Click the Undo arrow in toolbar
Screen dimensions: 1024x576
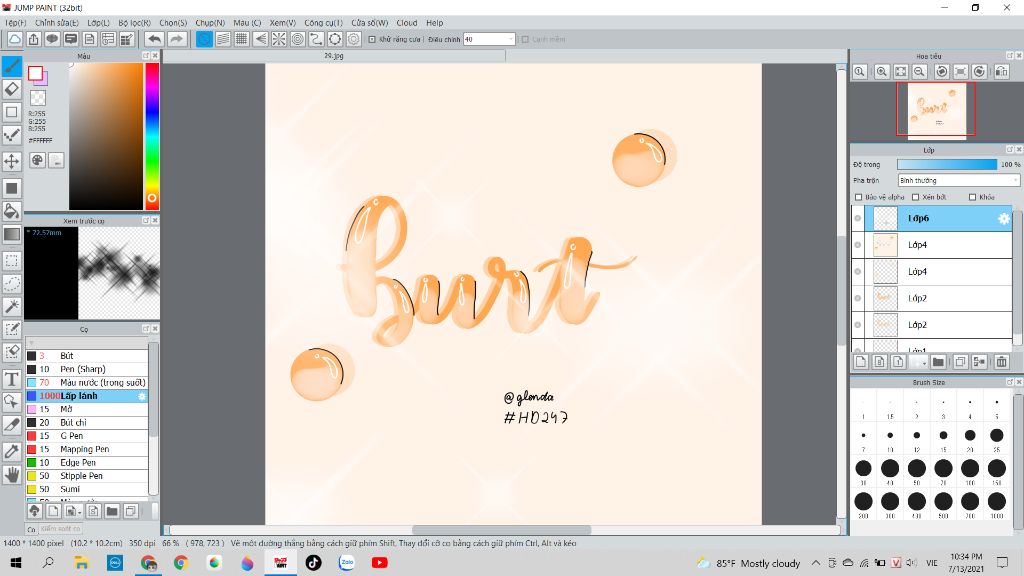pos(154,39)
